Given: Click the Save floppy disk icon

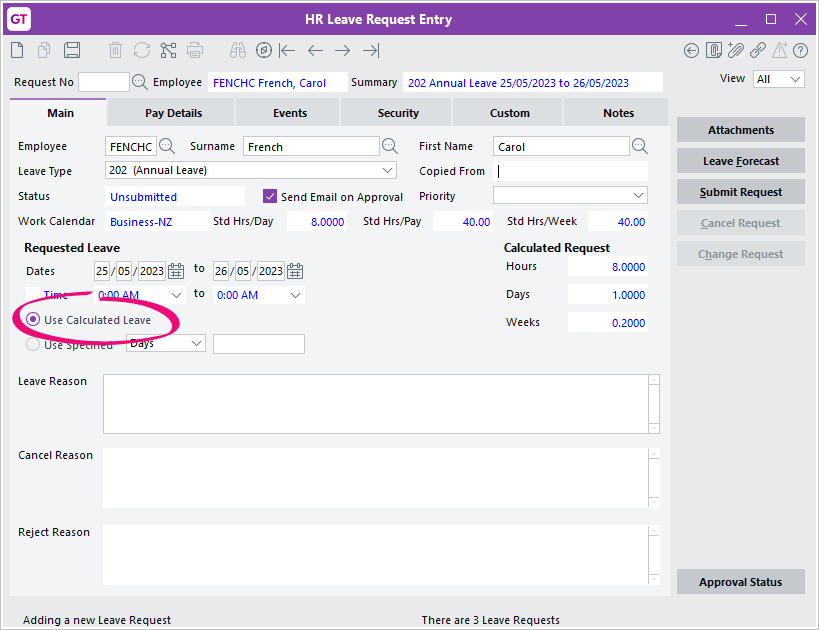Looking at the screenshot, I should [72, 50].
